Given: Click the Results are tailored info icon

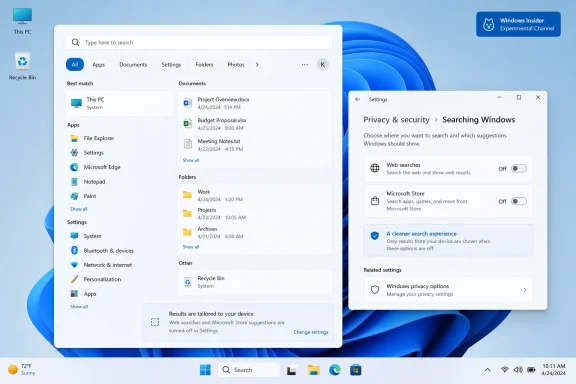Looking at the screenshot, I should click(155, 322).
